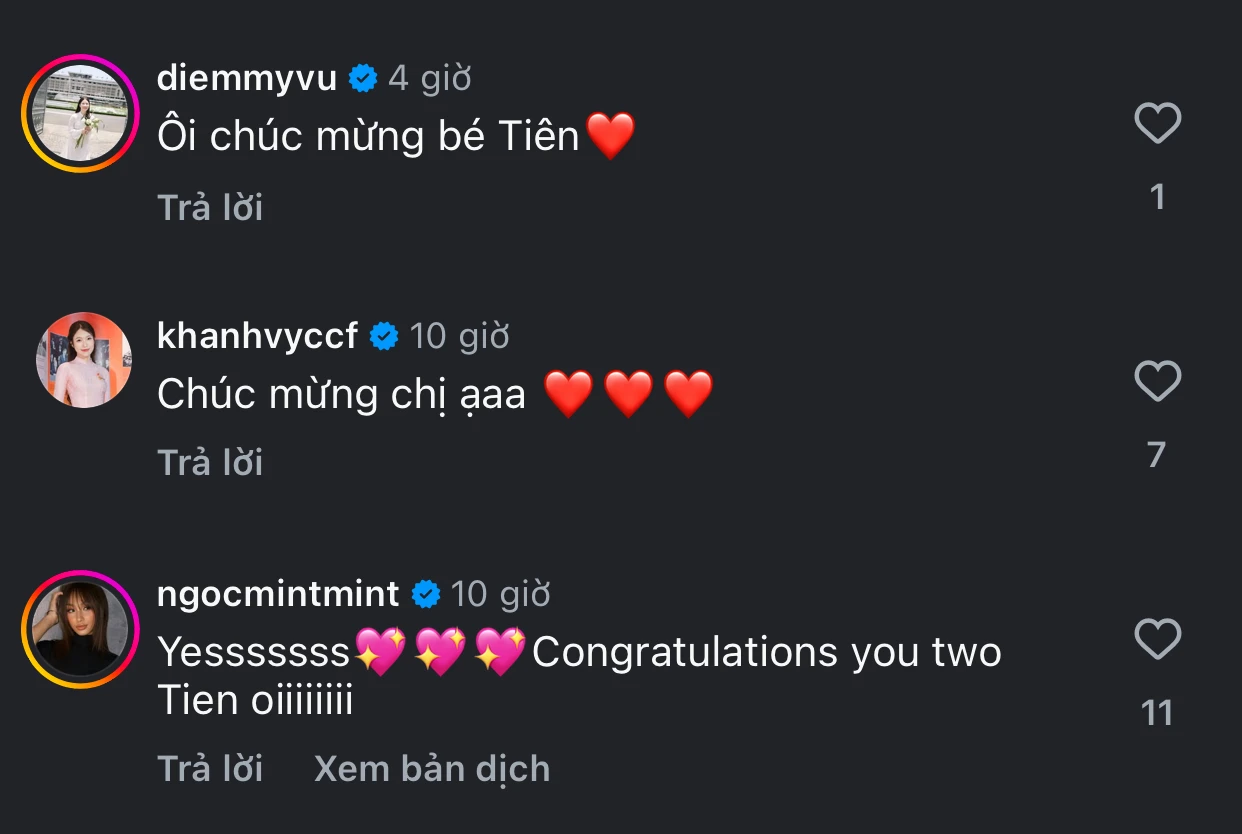Click verified badge next to khanhvyccf
Image resolution: width=1242 pixels, height=834 pixels.
384,337
